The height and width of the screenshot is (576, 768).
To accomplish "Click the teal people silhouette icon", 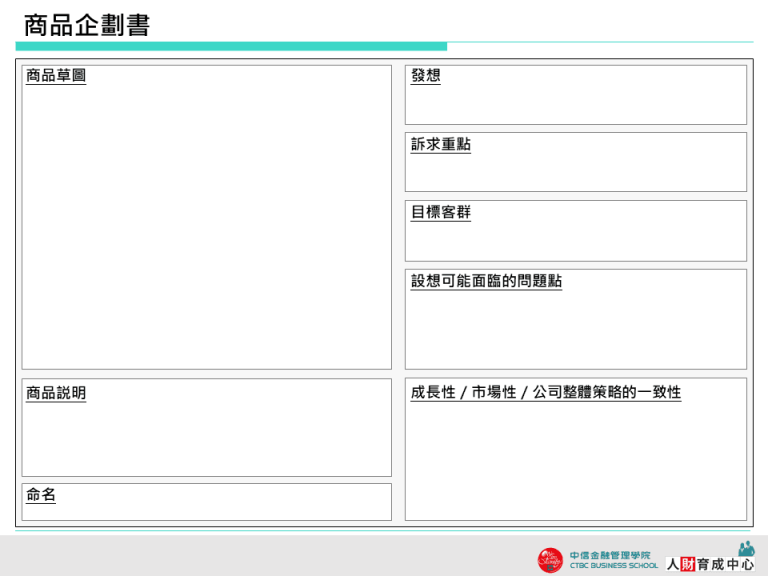I will tap(746, 548).
